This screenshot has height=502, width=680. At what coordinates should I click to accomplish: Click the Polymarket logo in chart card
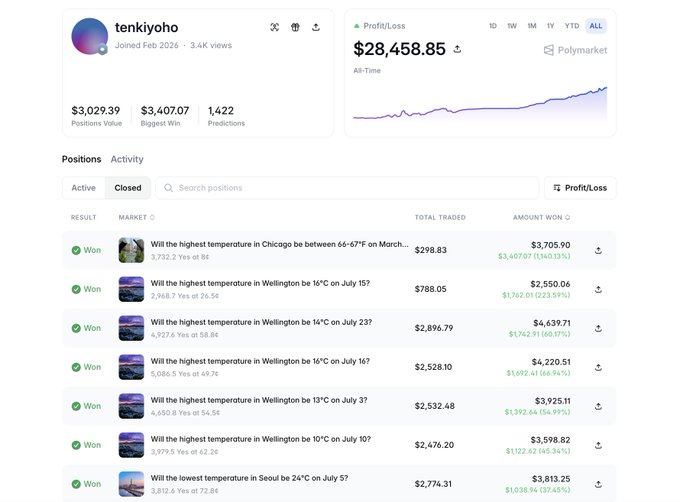(x=575, y=50)
